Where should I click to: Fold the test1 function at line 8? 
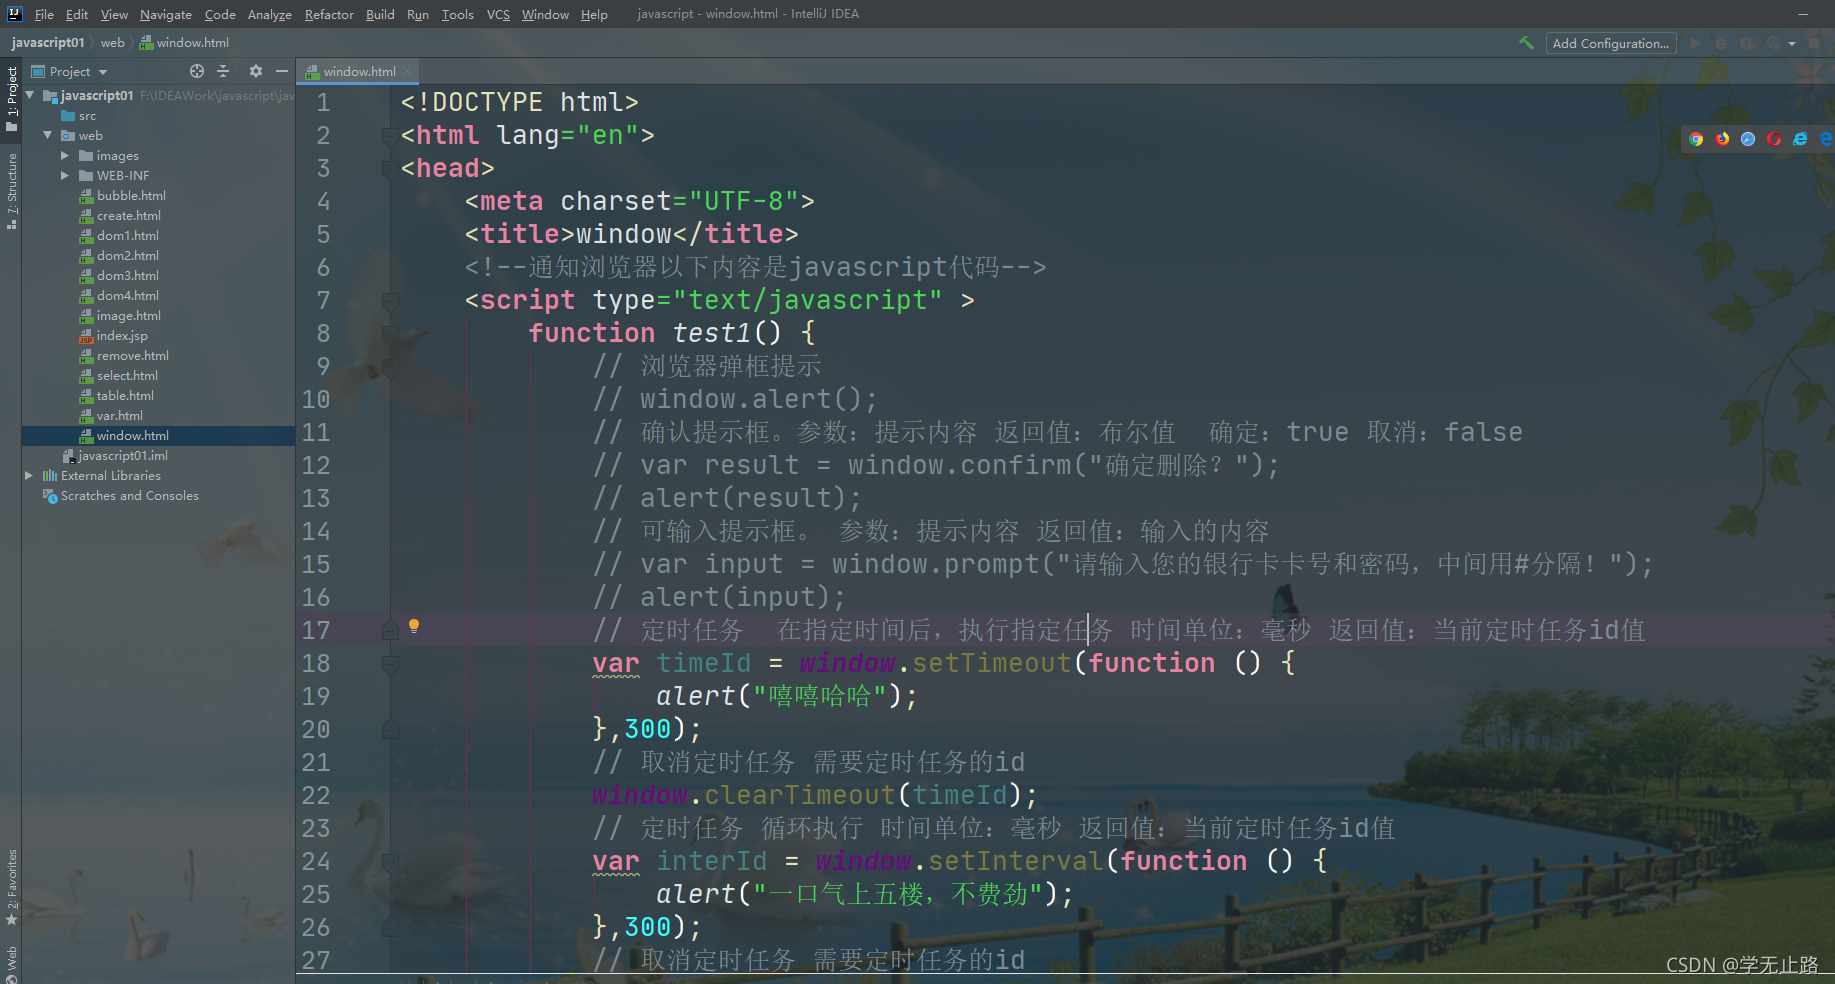(x=390, y=333)
